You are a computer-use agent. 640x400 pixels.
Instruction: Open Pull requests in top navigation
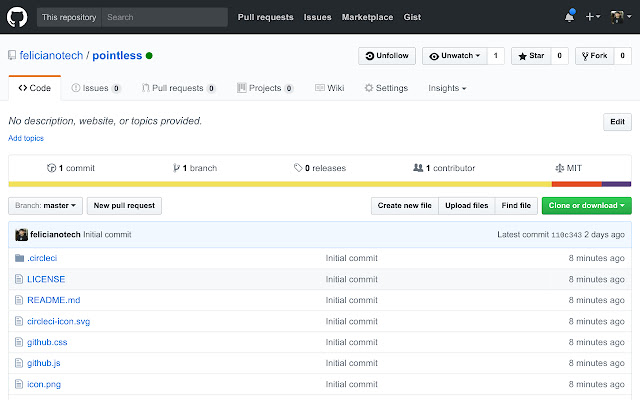(265, 17)
